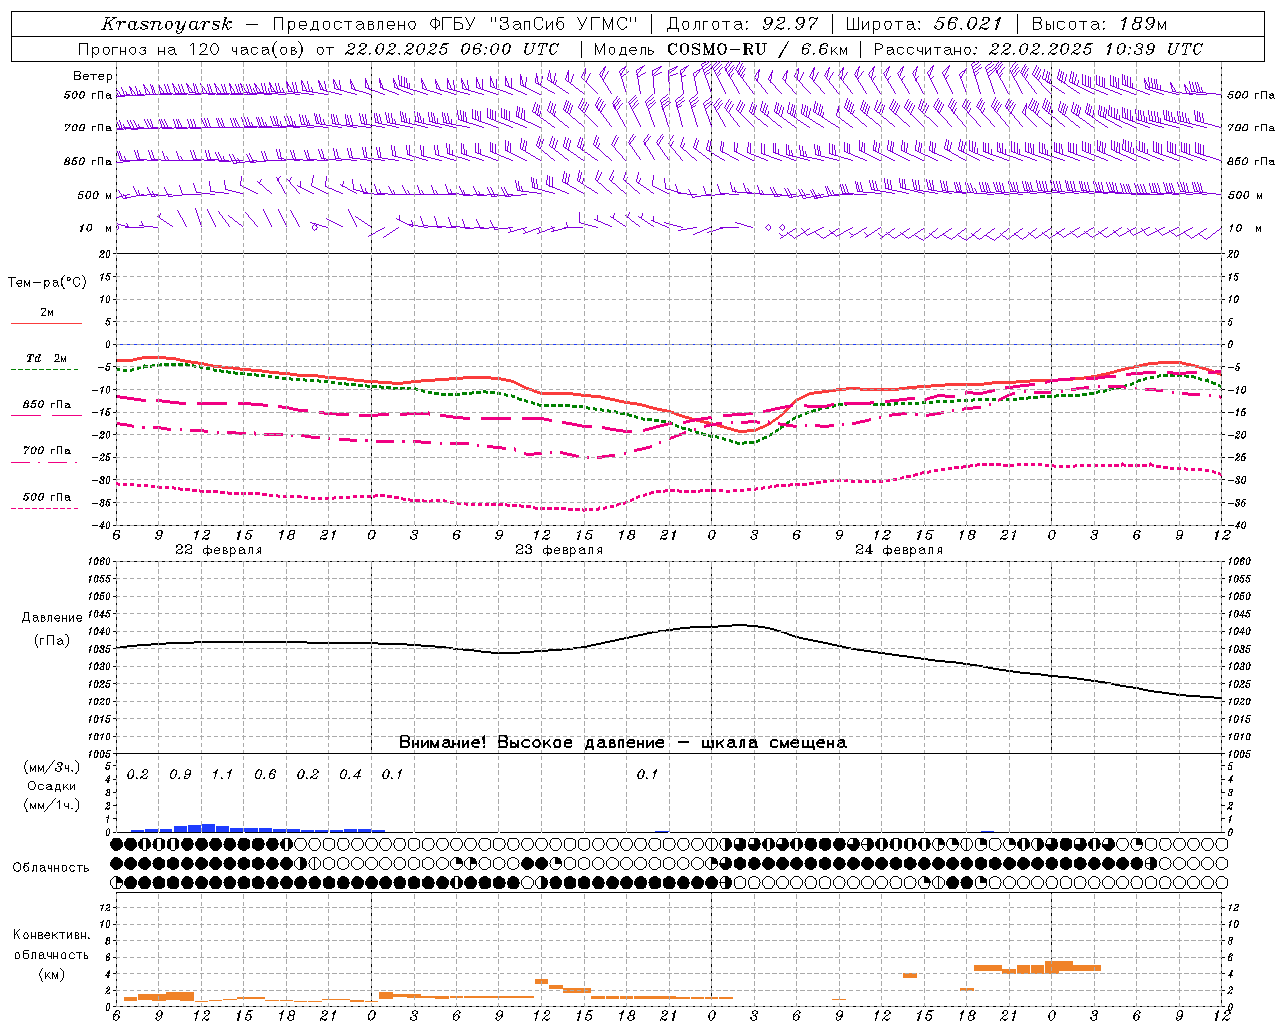Click the '700 гПа' temperature legend entry

click(x=47, y=451)
